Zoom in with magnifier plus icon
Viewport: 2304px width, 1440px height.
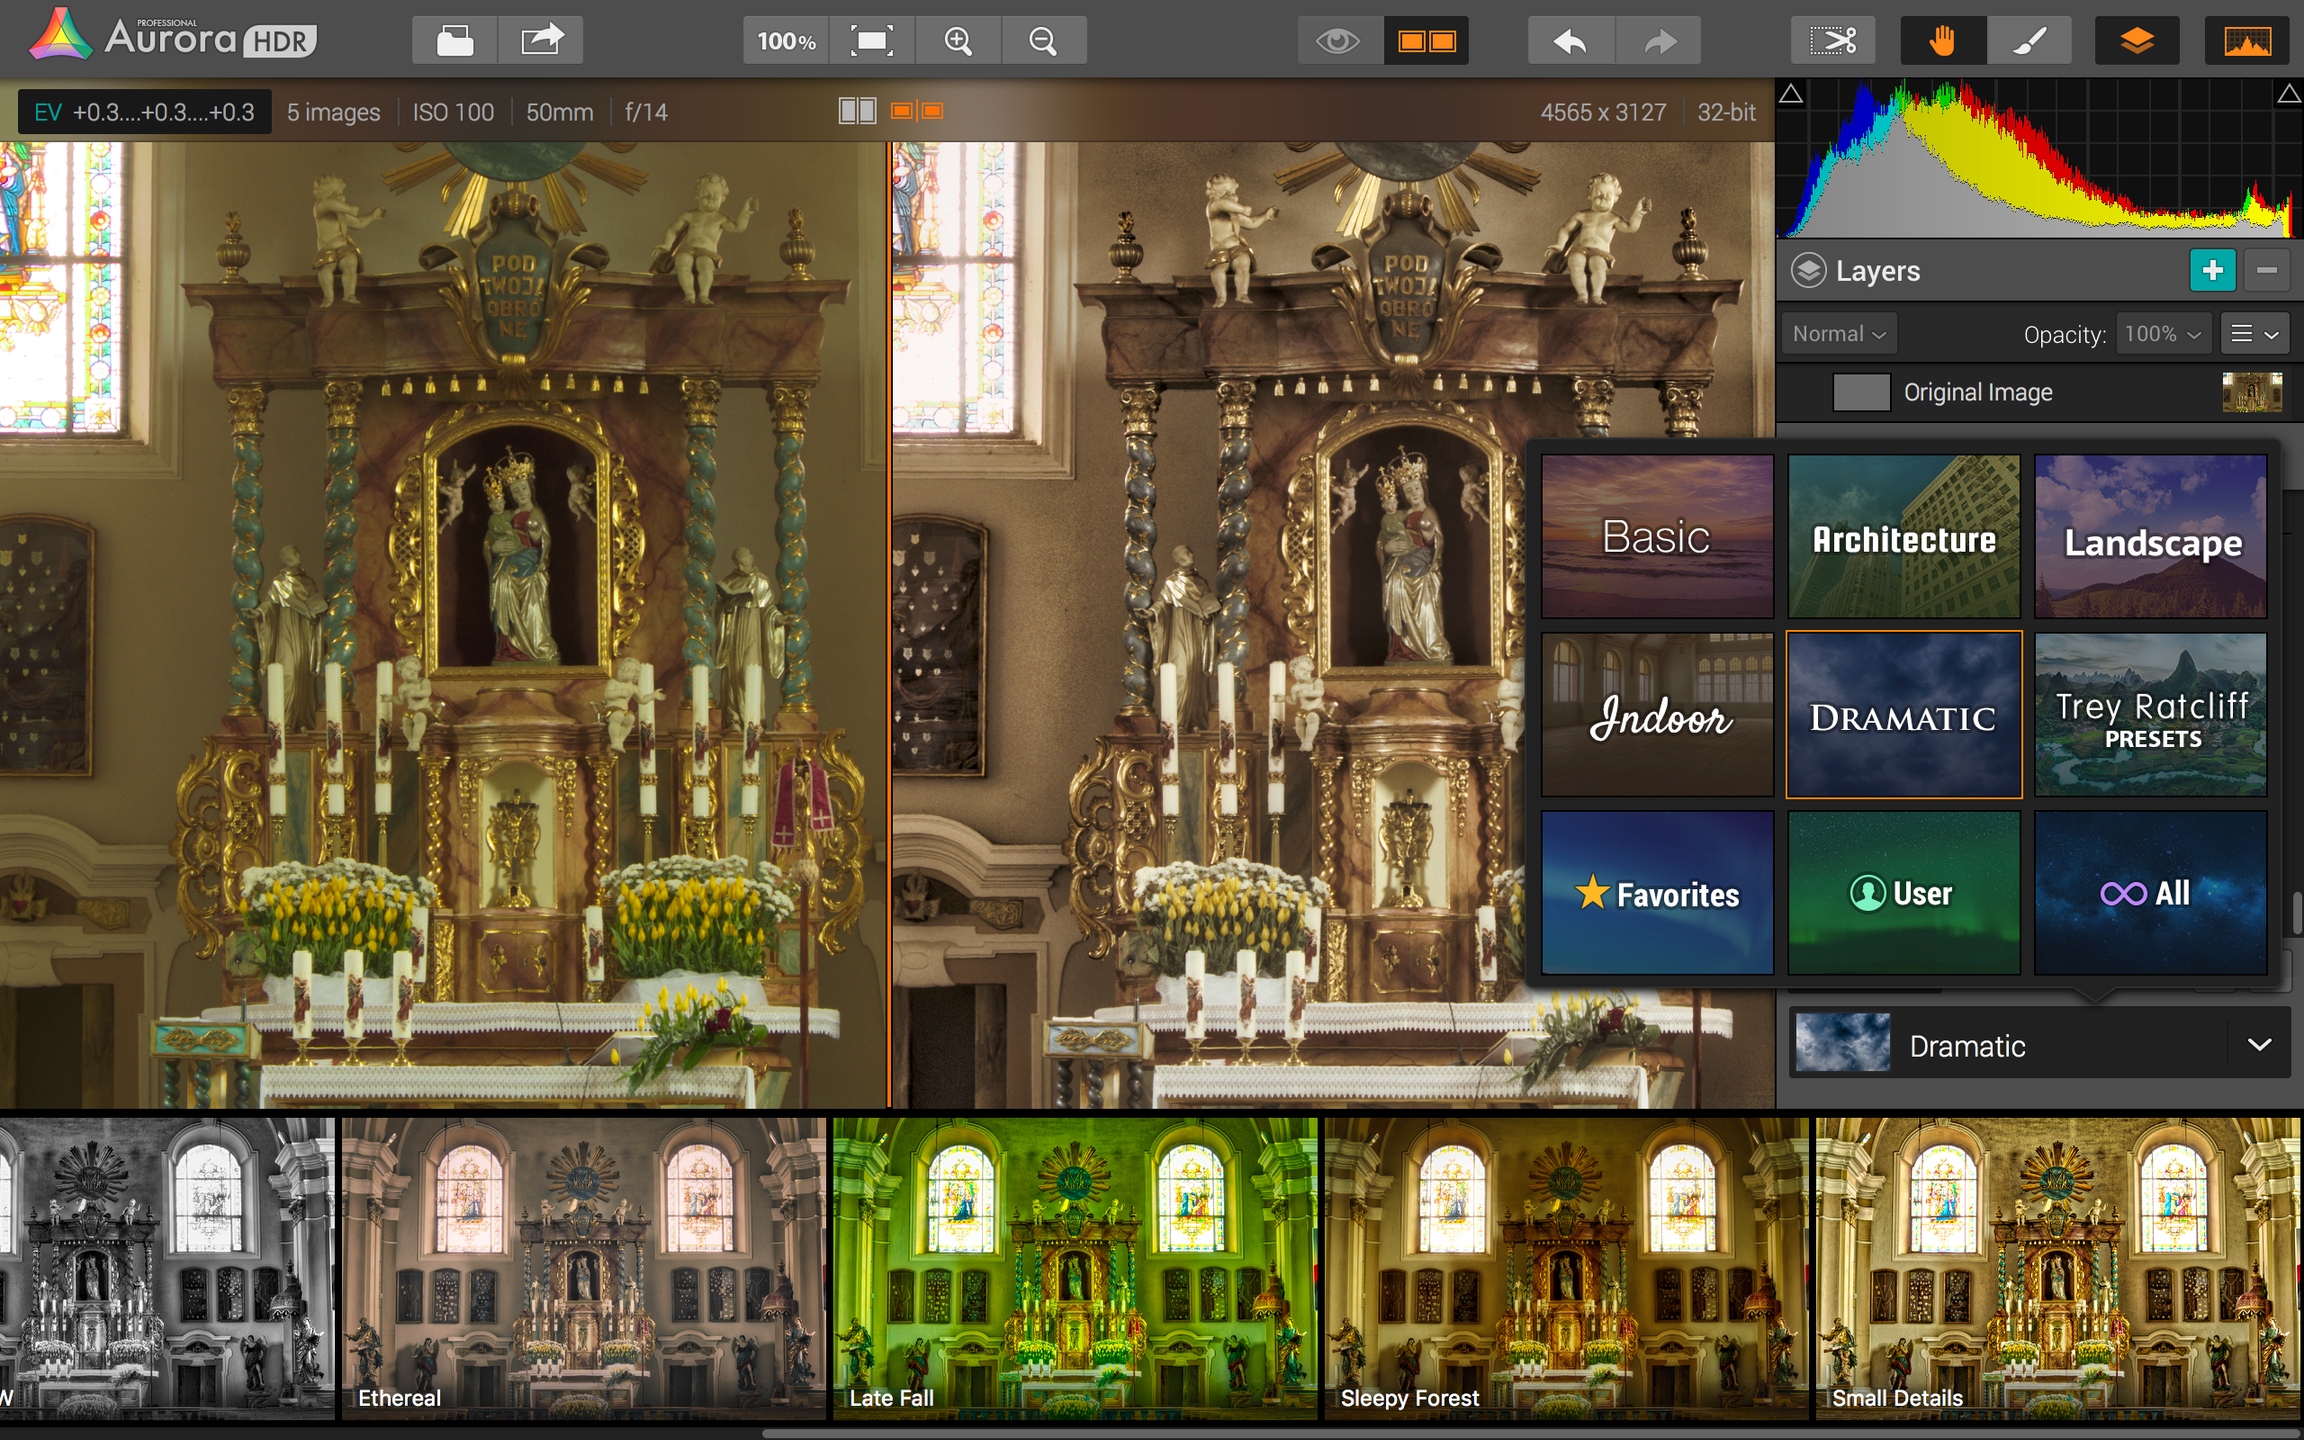pyautogui.click(x=958, y=41)
